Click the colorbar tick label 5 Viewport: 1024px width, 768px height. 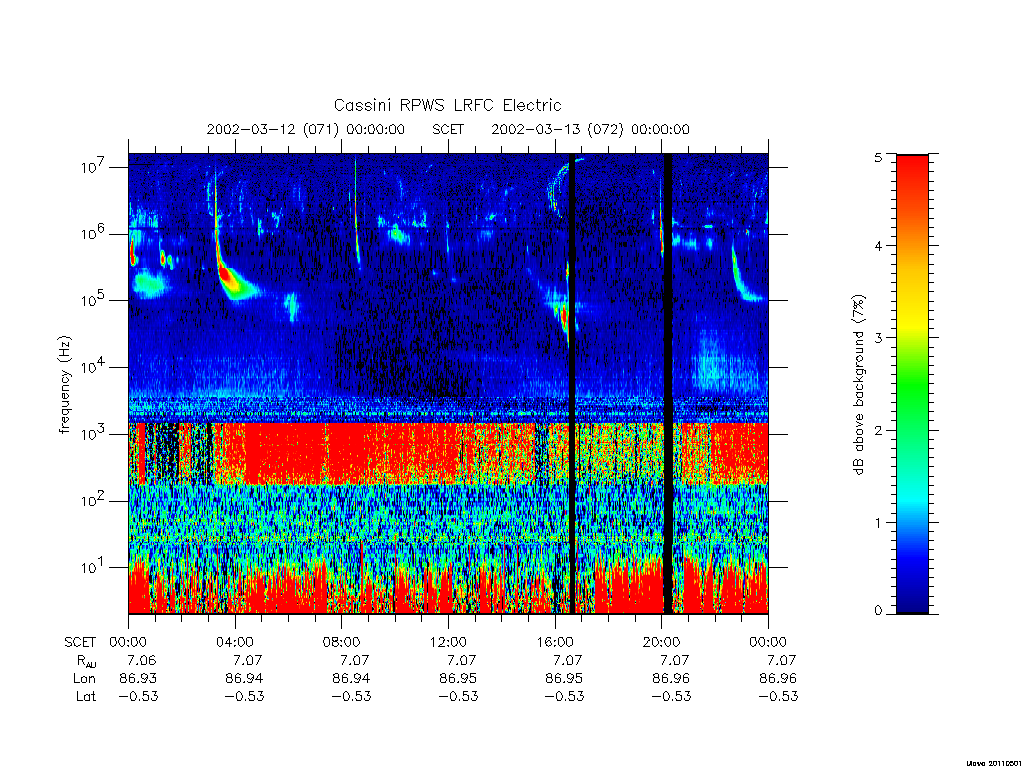pyautogui.click(x=878, y=157)
